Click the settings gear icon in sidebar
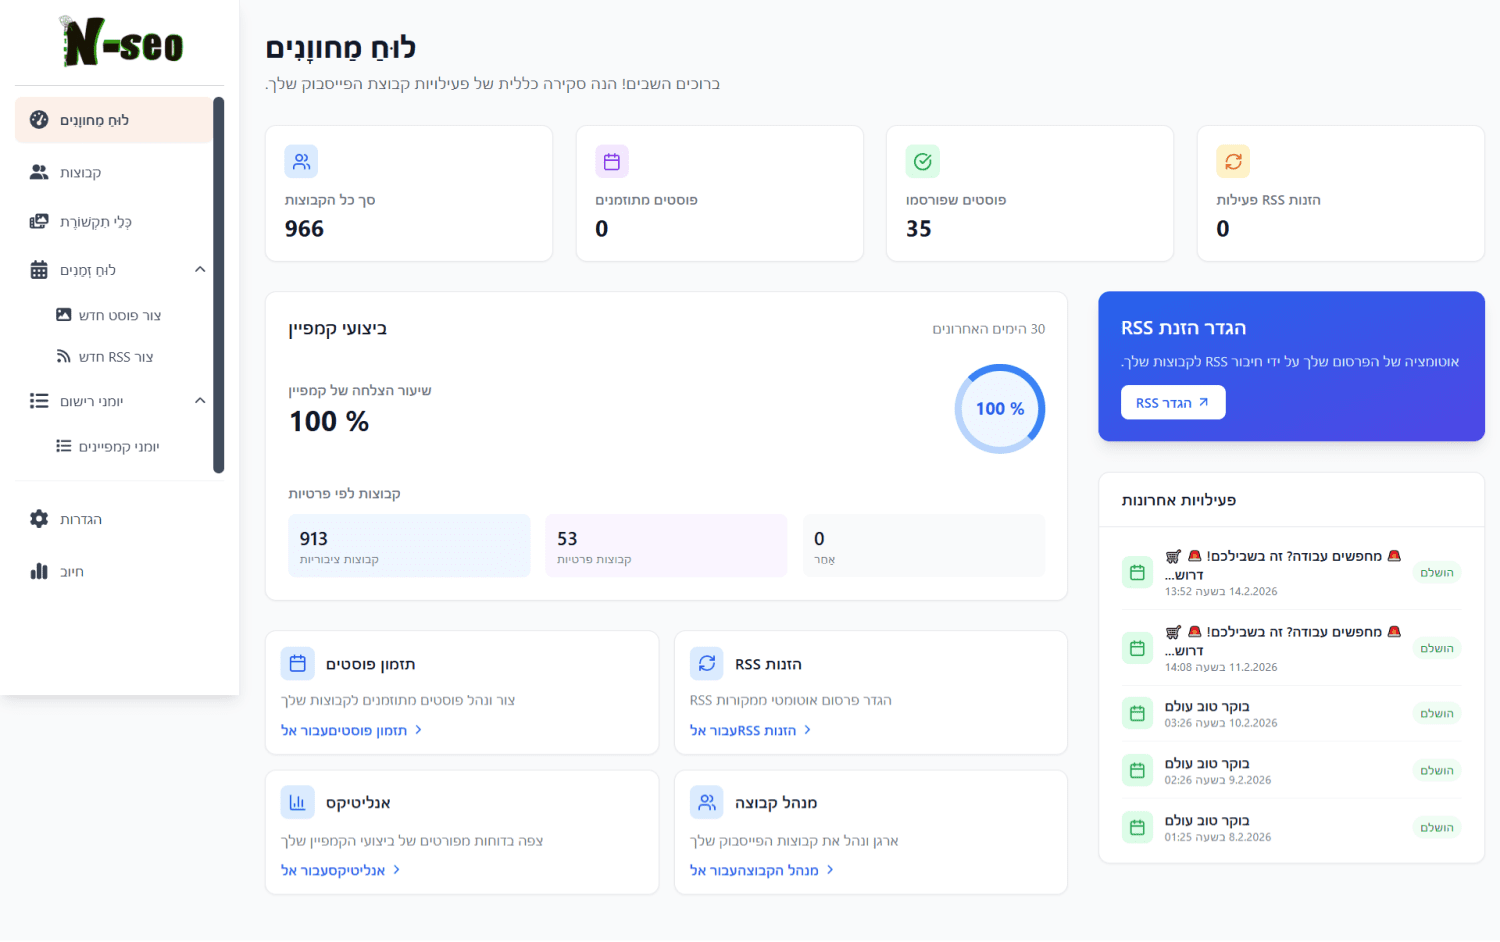The width and height of the screenshot is (1500, 942). [x=39, y=519]
